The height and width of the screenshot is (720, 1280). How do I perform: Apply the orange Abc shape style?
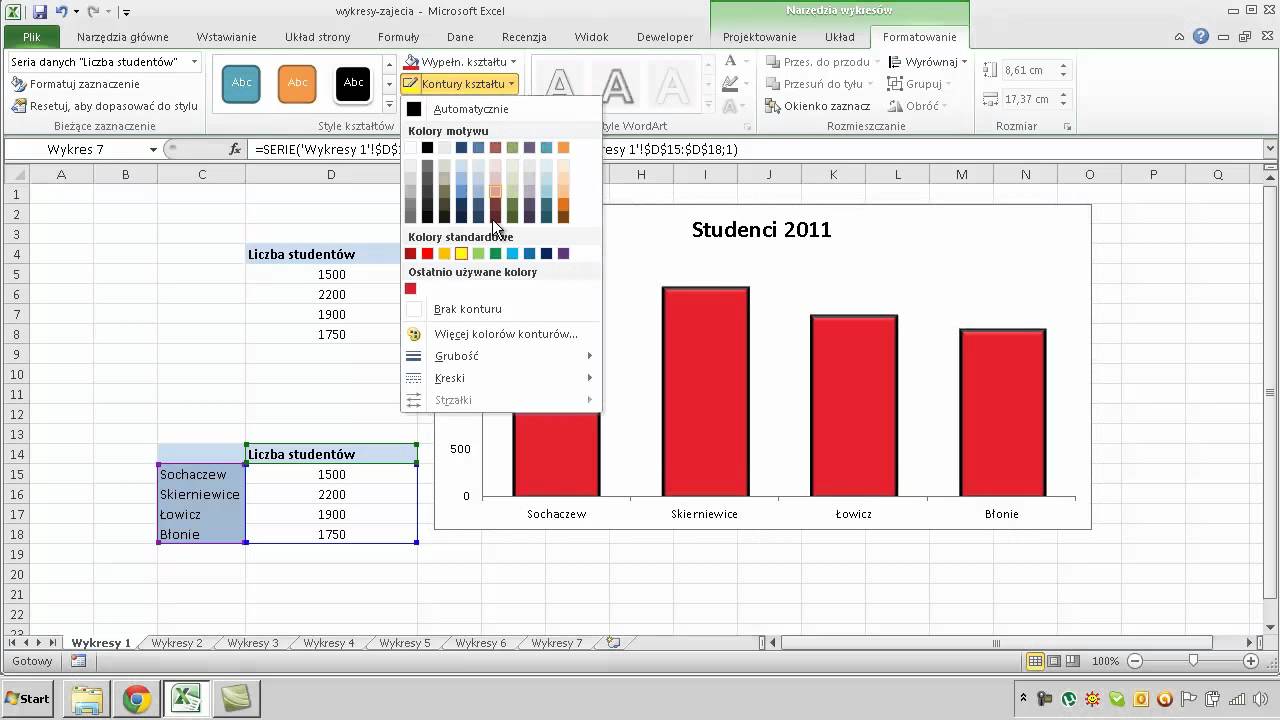[298, 83]
